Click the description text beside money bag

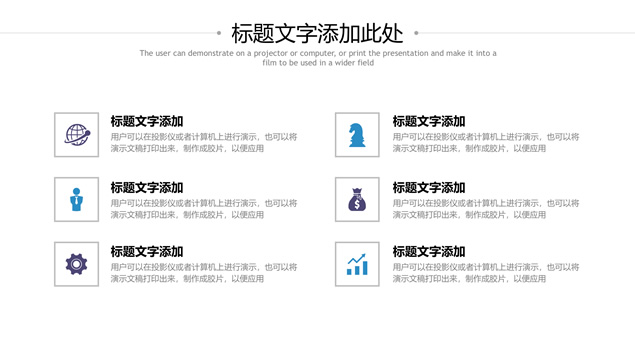click(486, 209)
